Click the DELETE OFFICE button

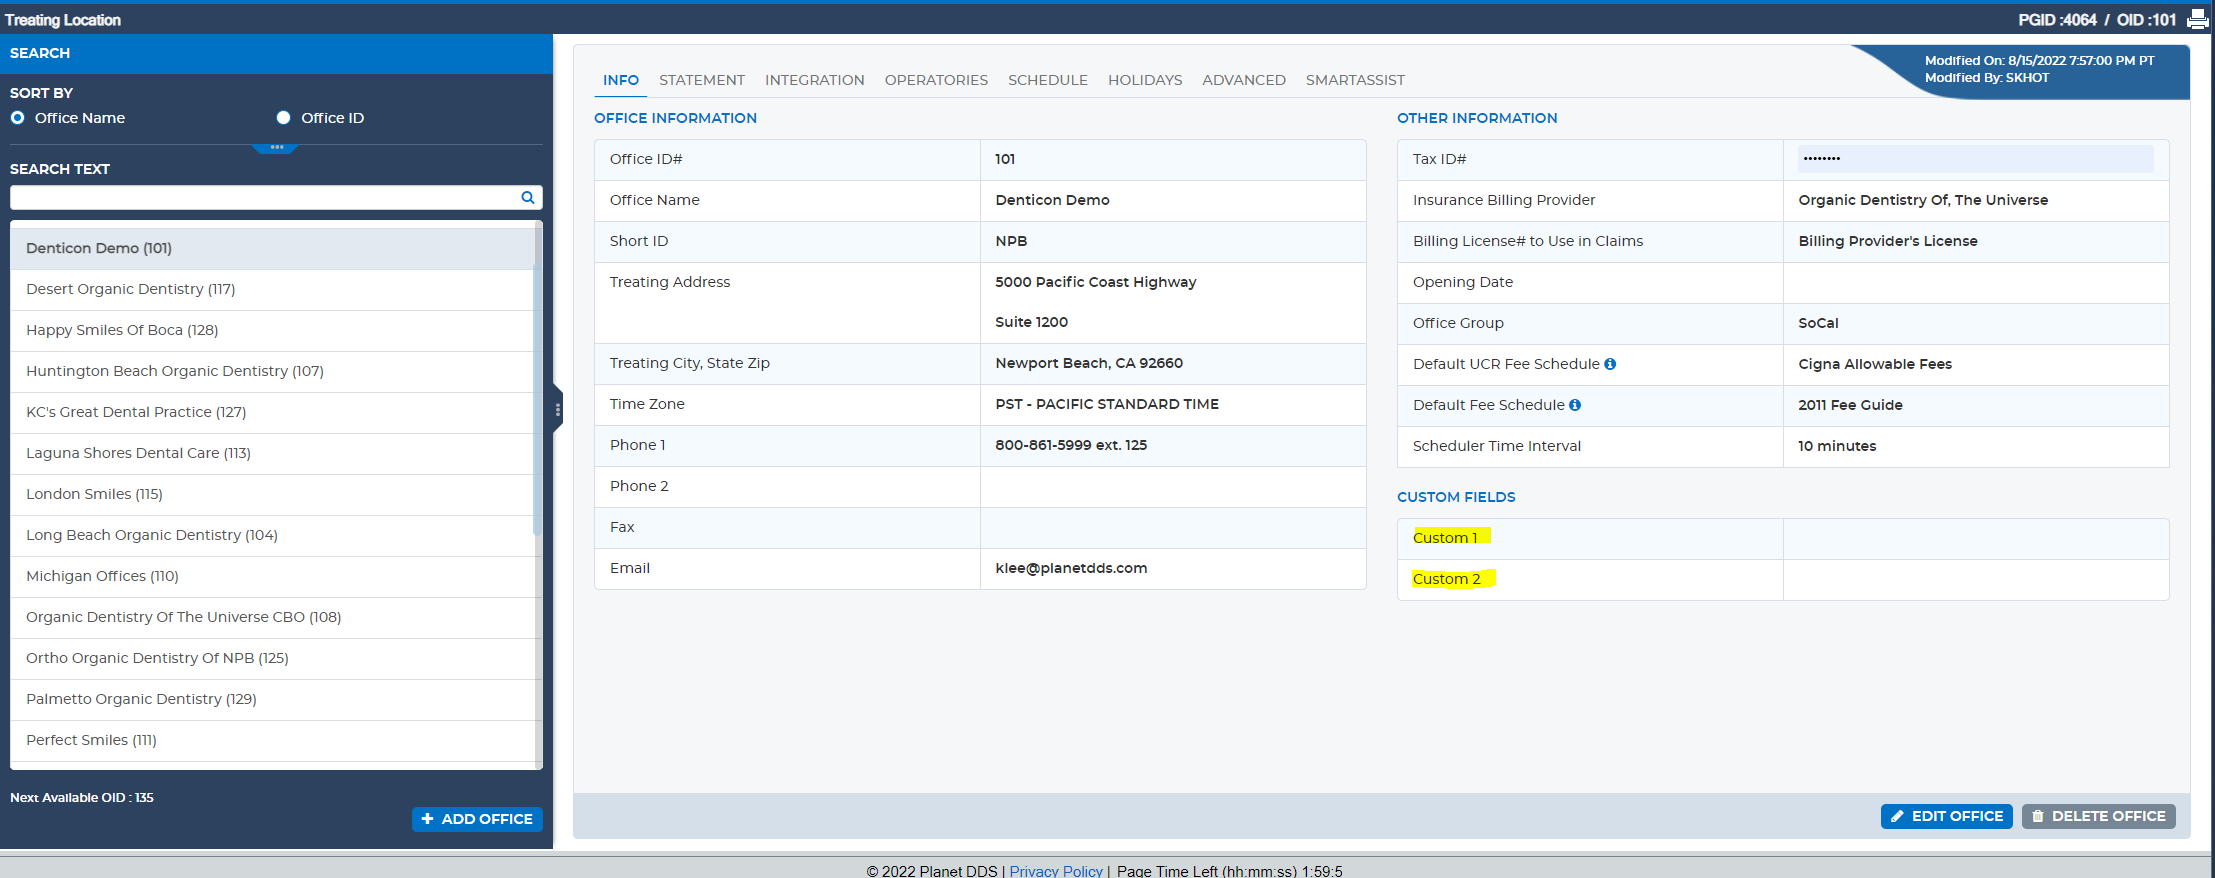(2098, 816)
